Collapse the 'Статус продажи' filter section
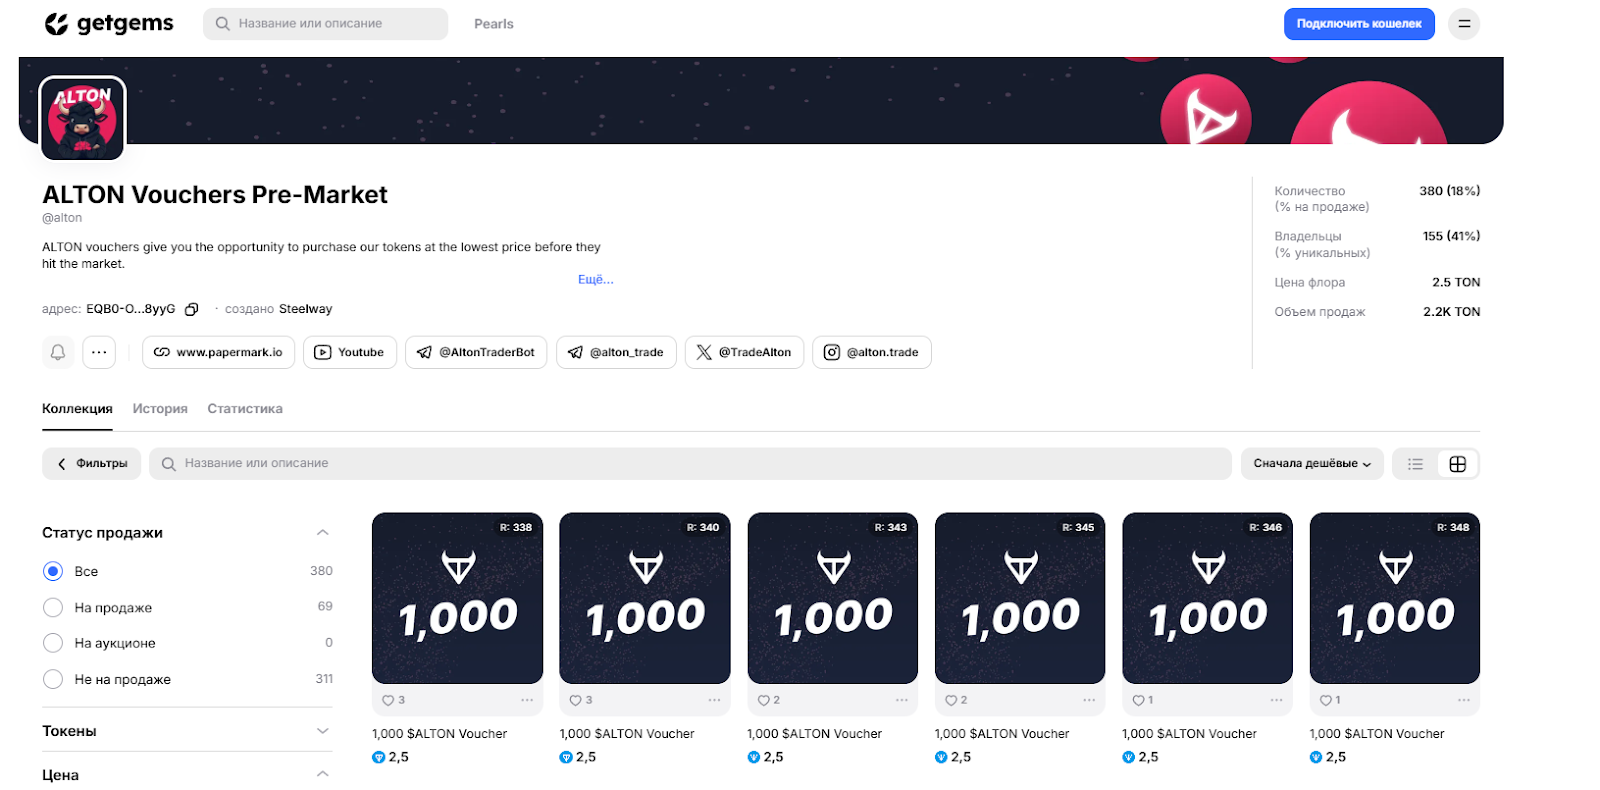This screenshot has width=1600, height=790. (x=322, y=533)
